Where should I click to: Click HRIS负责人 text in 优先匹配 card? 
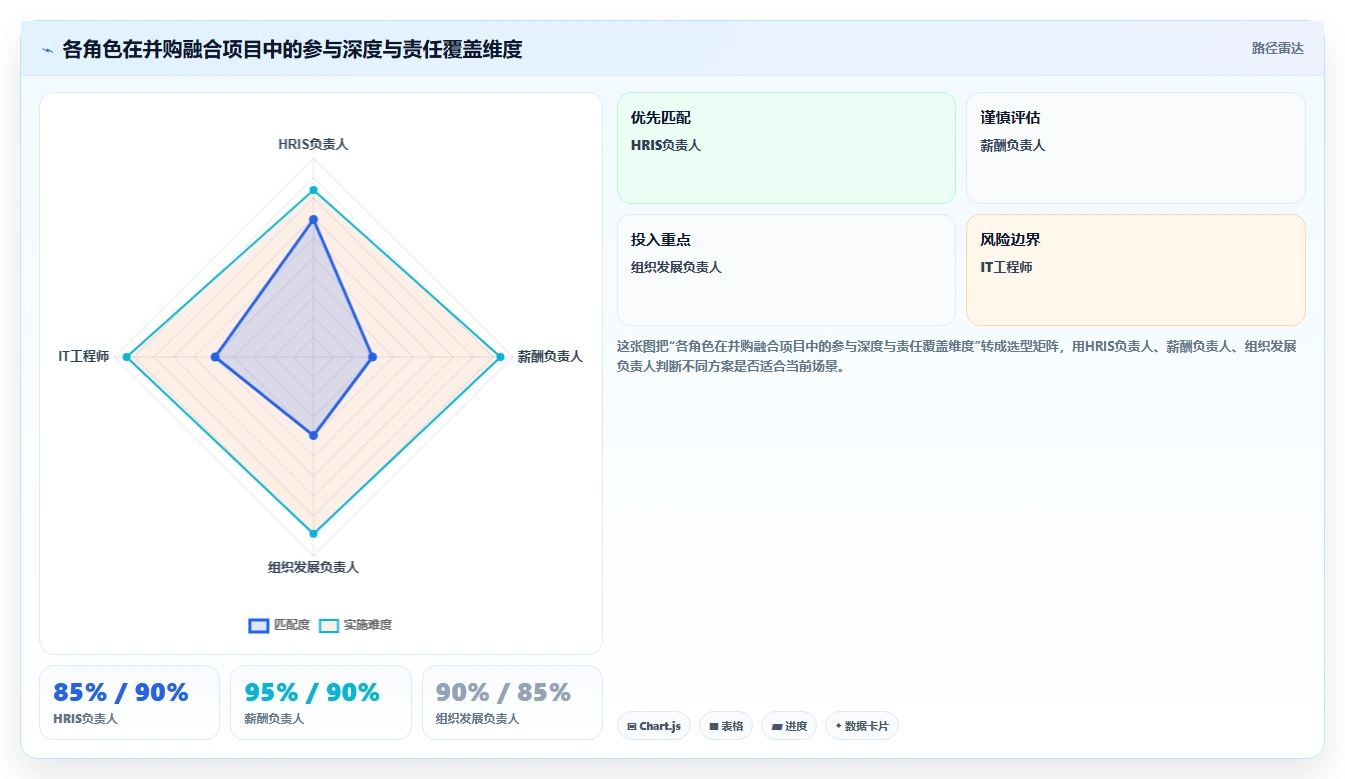click(666, 145)
